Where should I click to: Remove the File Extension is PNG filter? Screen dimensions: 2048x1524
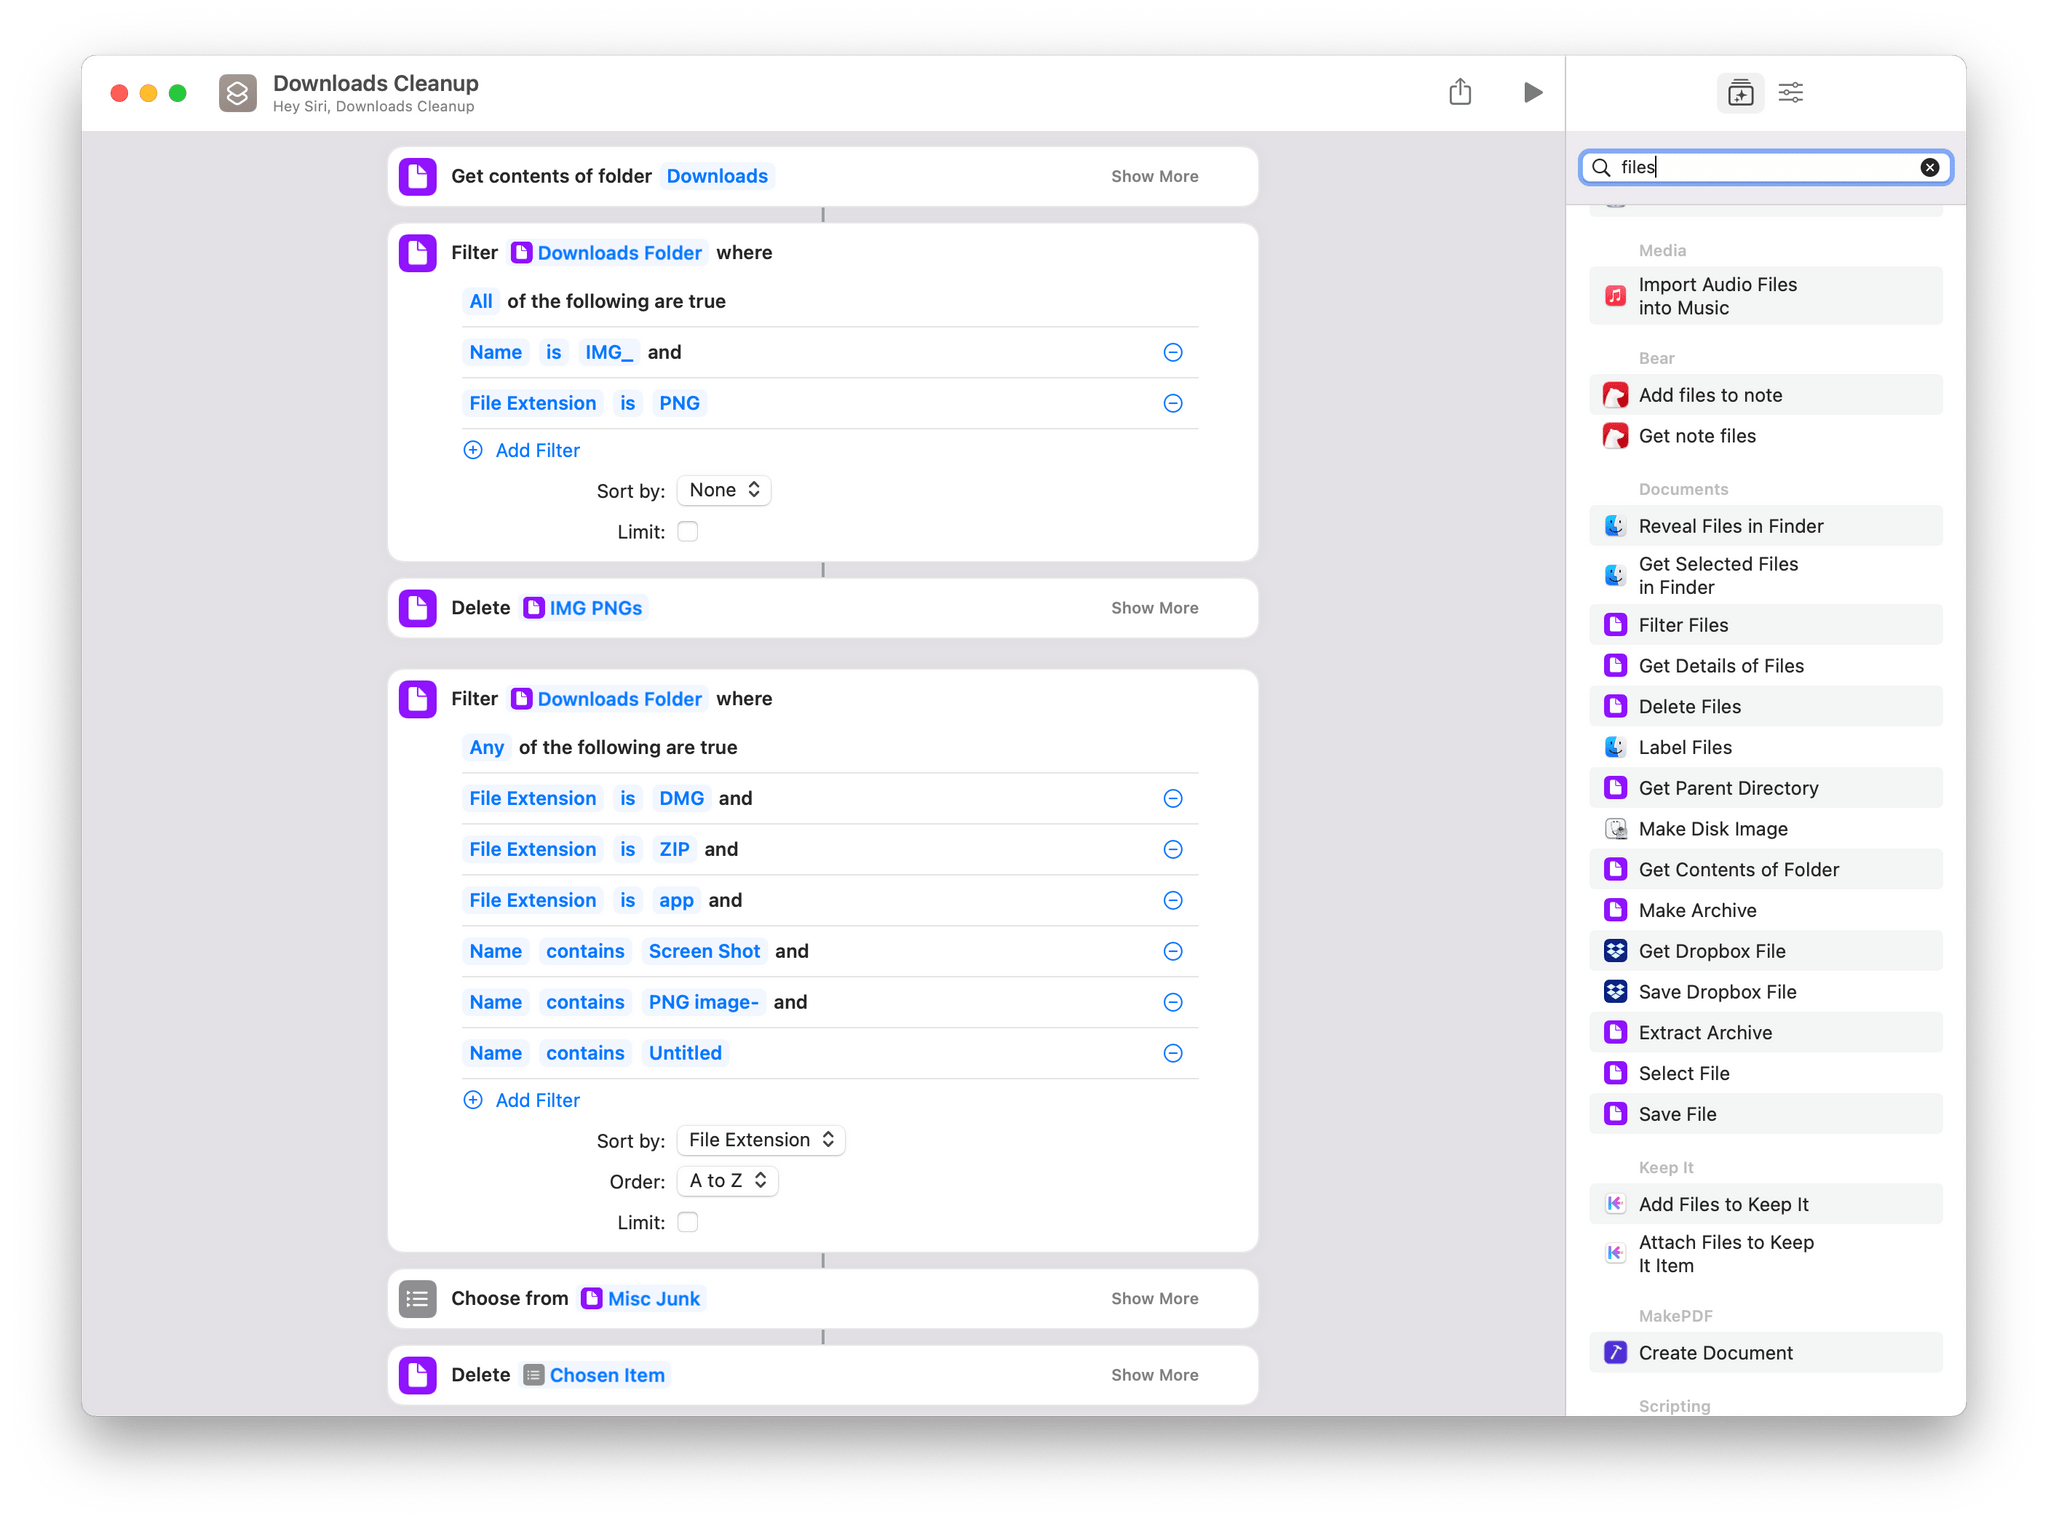pos(1173,403)
